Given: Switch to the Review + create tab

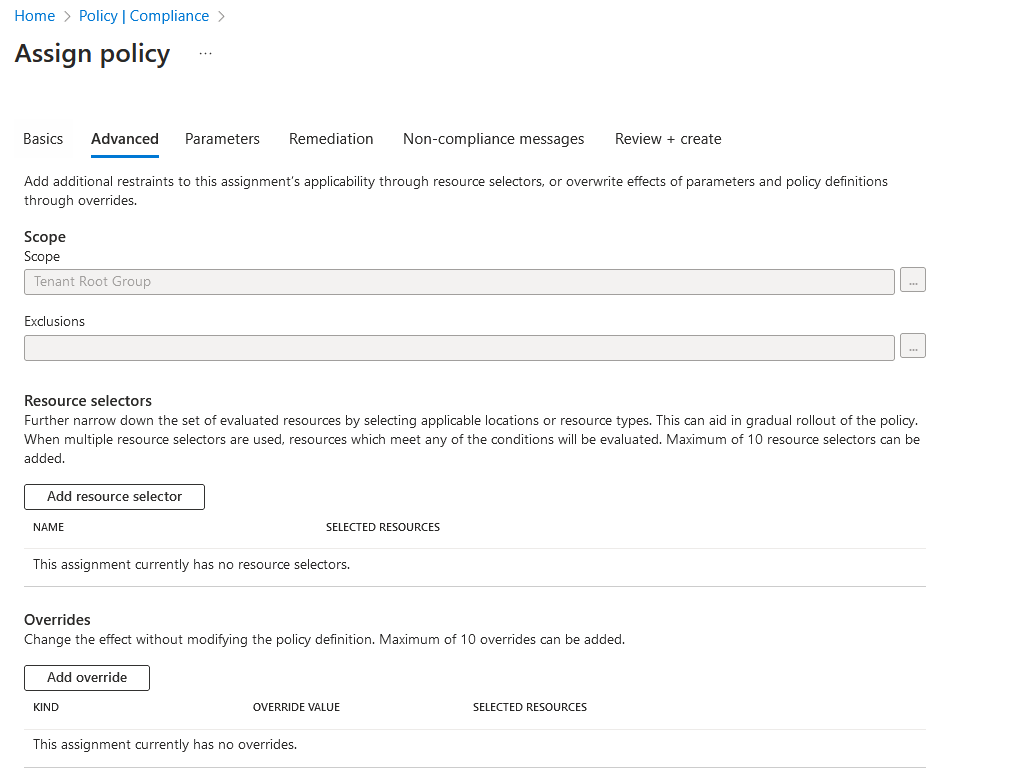Looking at the screenshot, I should (667, 139).
